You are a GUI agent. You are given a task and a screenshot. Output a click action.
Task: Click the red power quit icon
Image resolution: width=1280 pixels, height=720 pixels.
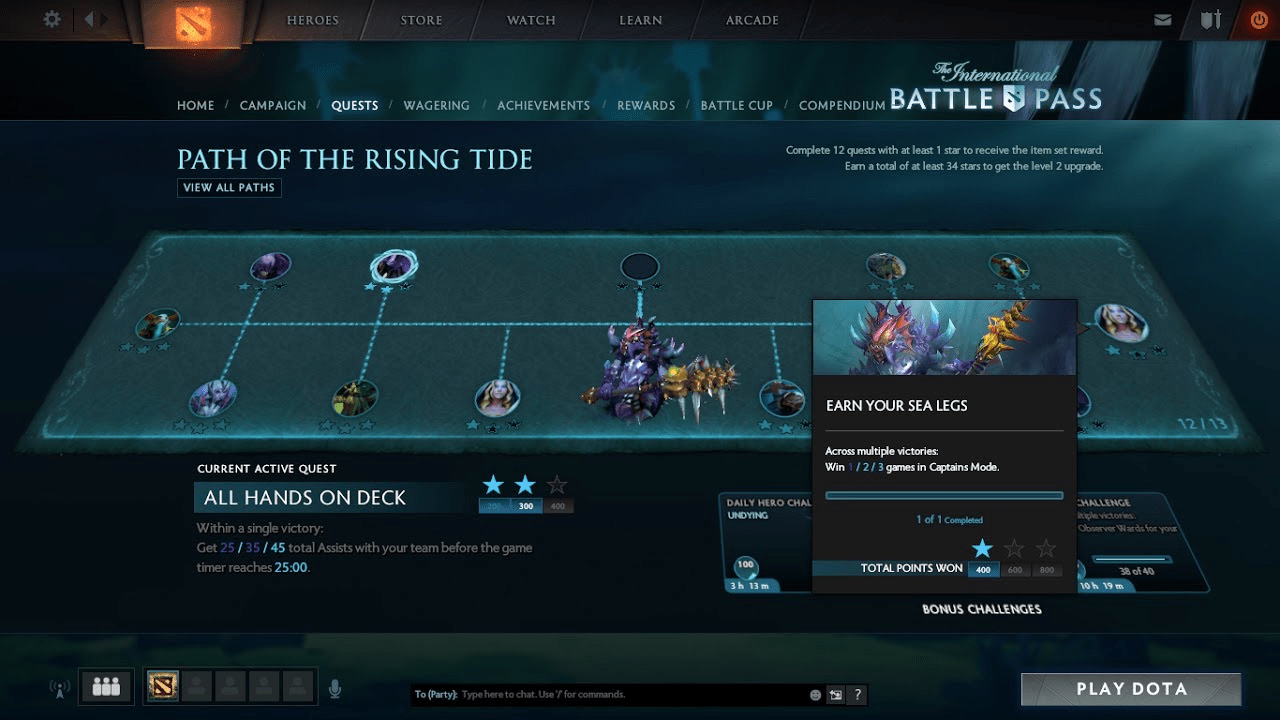click(x=1259, y=20)
